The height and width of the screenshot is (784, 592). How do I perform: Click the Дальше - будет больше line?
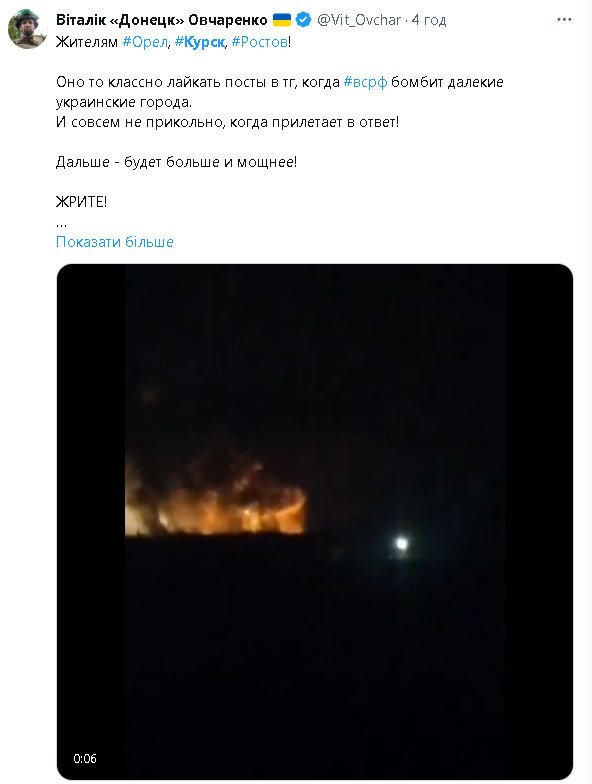[176, 162]
